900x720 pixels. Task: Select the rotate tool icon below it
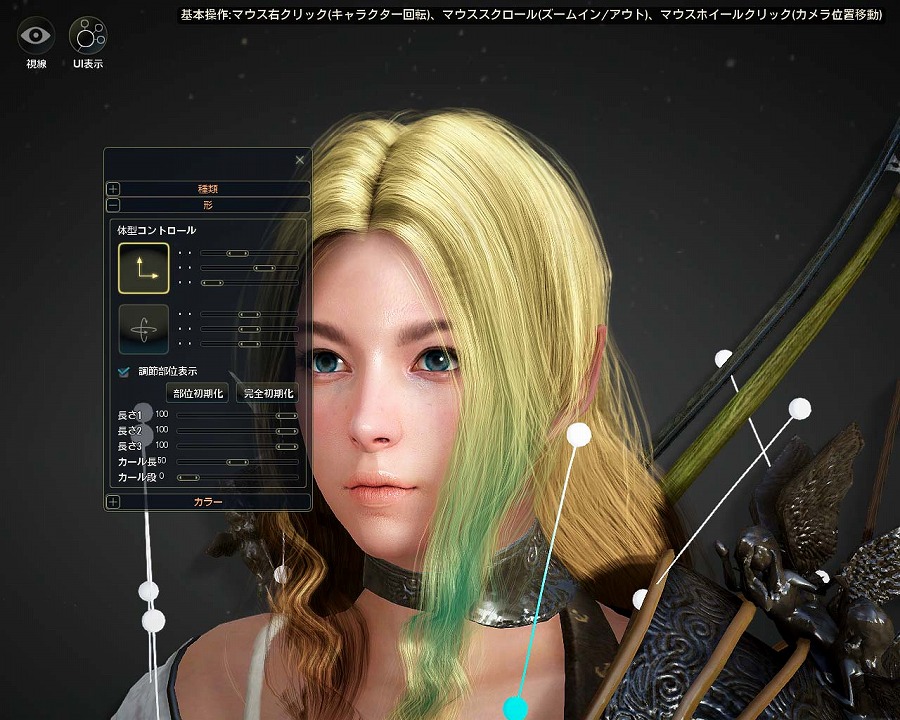[144, 330]
